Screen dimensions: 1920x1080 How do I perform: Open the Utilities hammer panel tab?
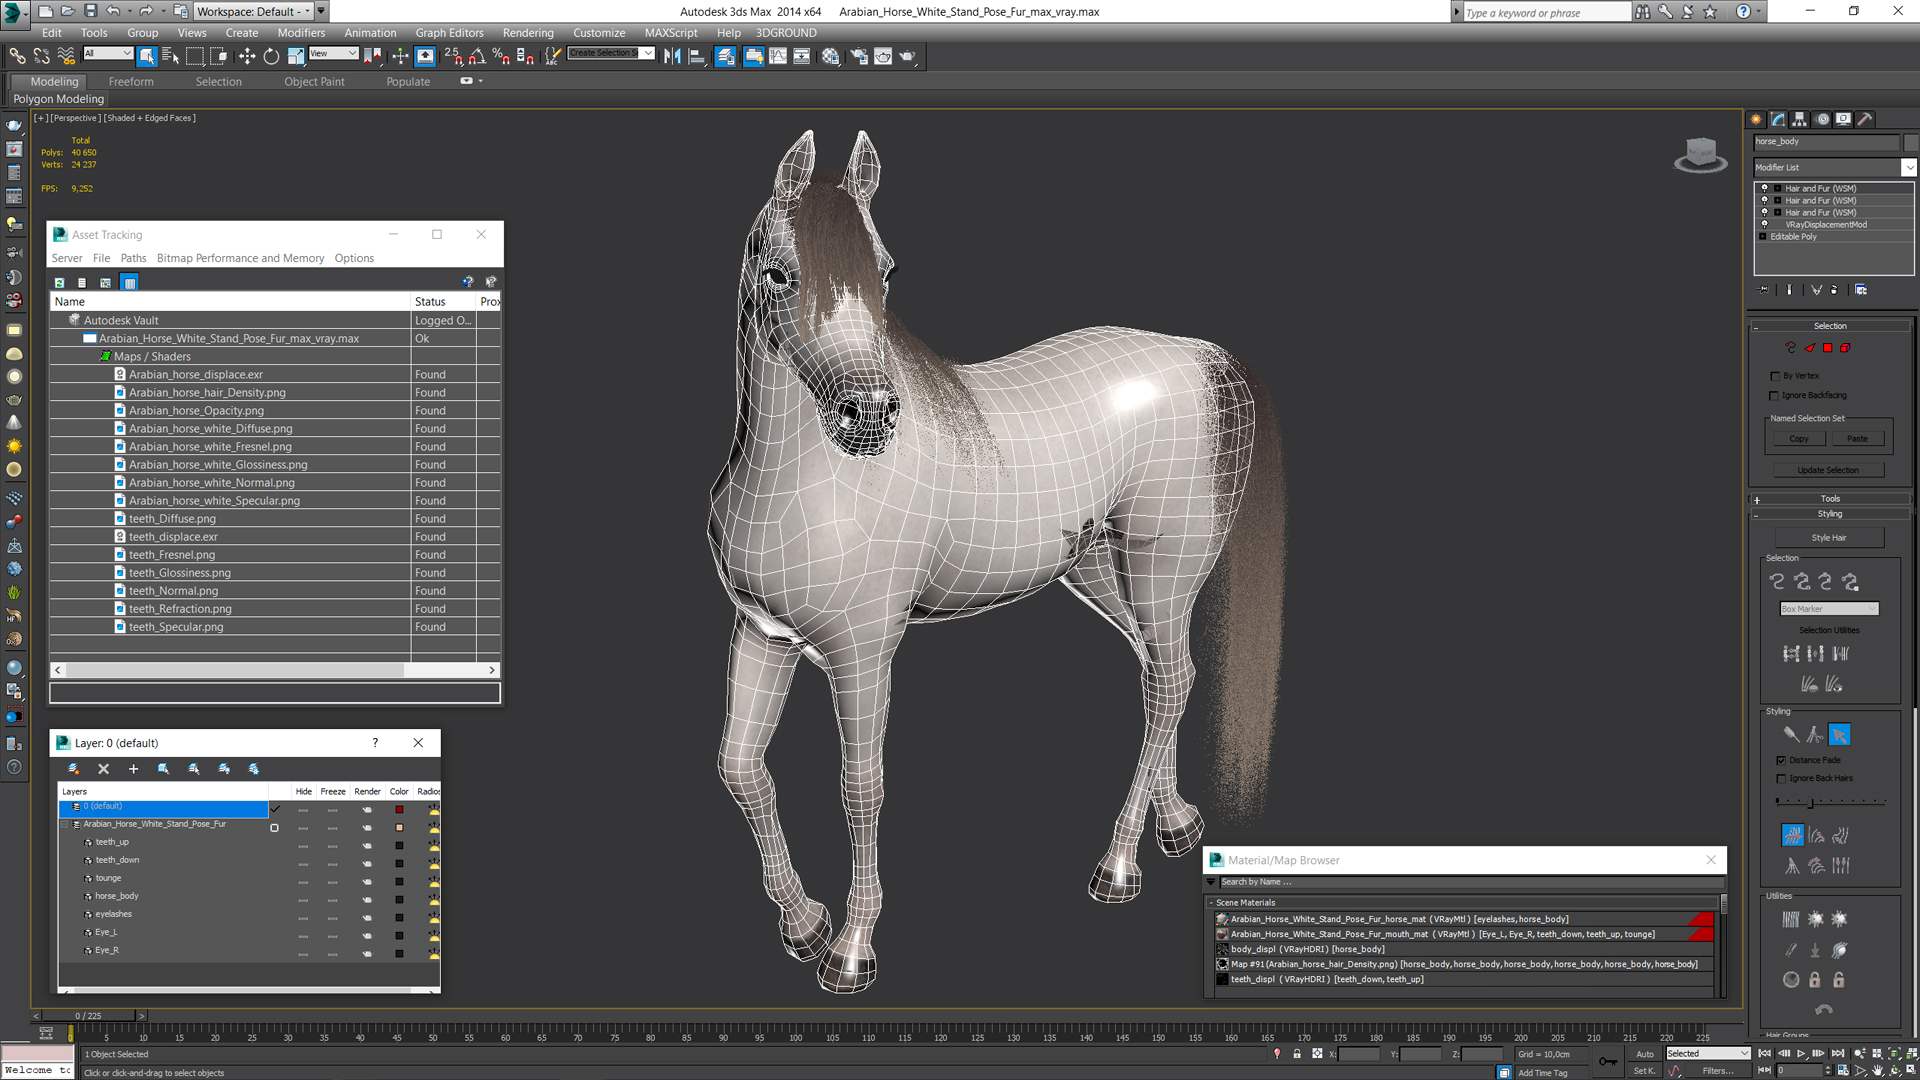(1865, 119)
